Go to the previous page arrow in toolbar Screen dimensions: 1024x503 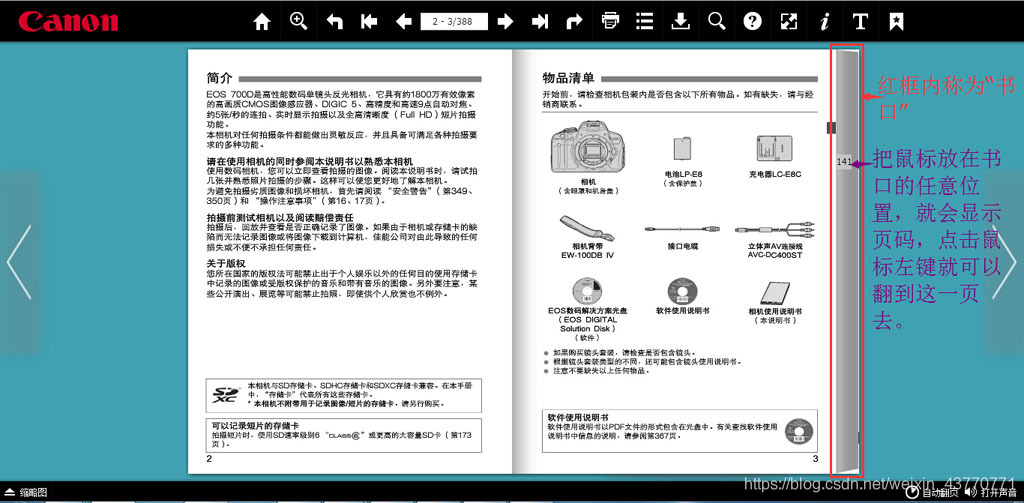point(404,22)
